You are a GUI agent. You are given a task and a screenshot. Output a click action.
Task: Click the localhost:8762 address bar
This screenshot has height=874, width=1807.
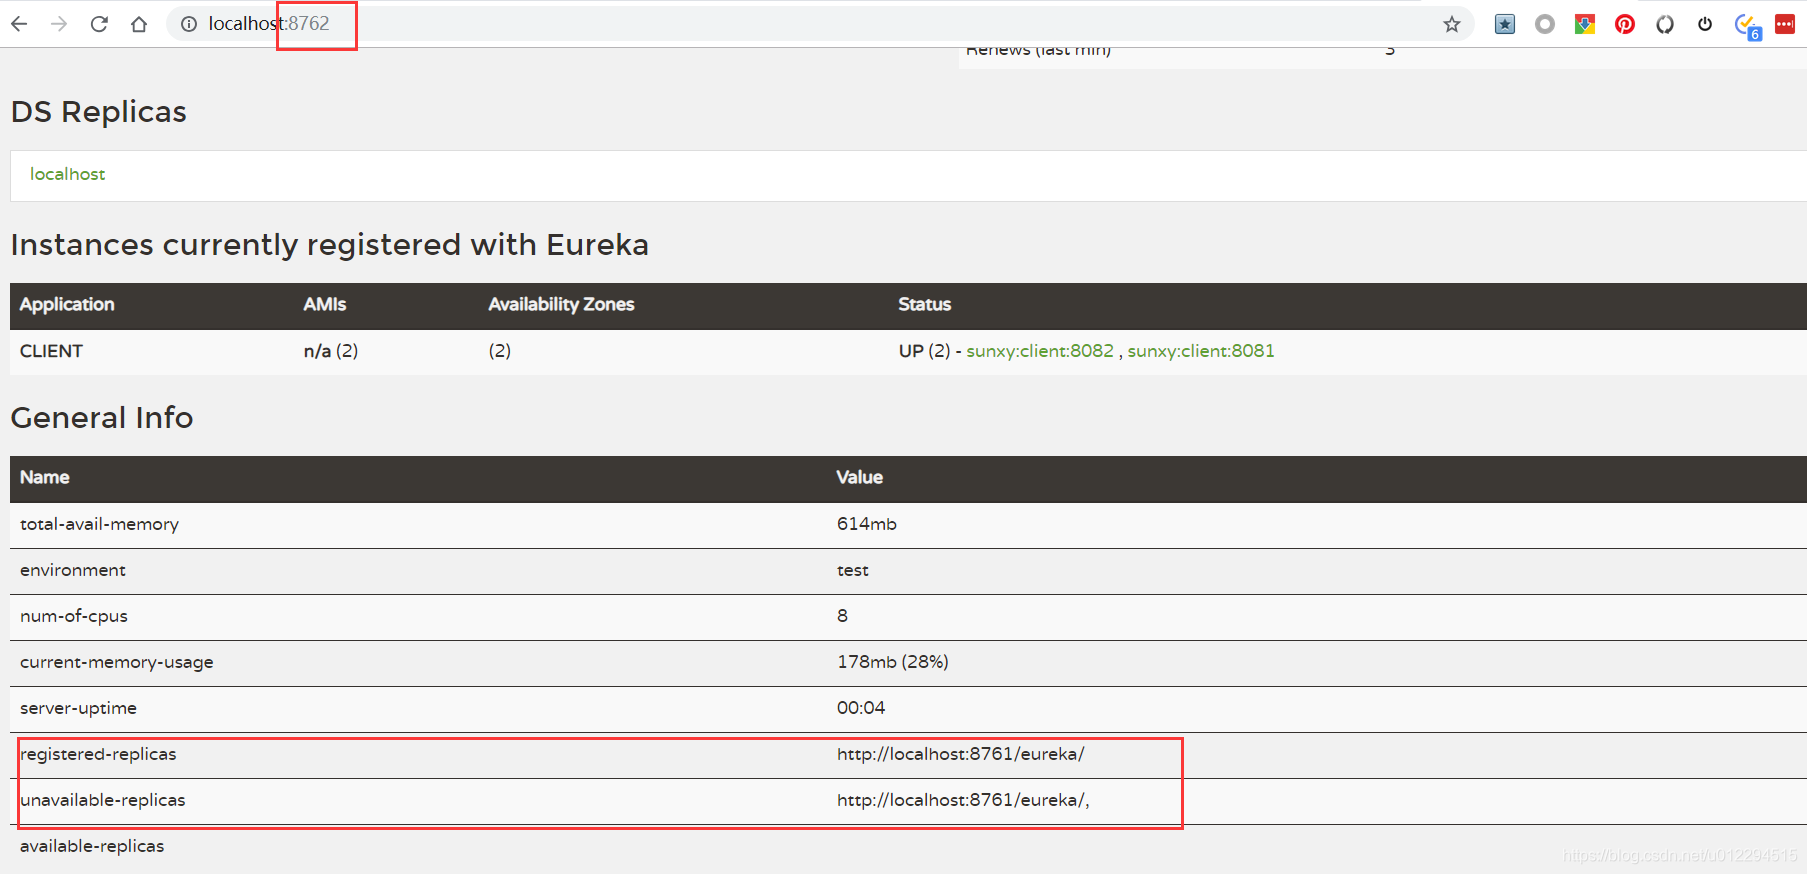coord(820,24)
